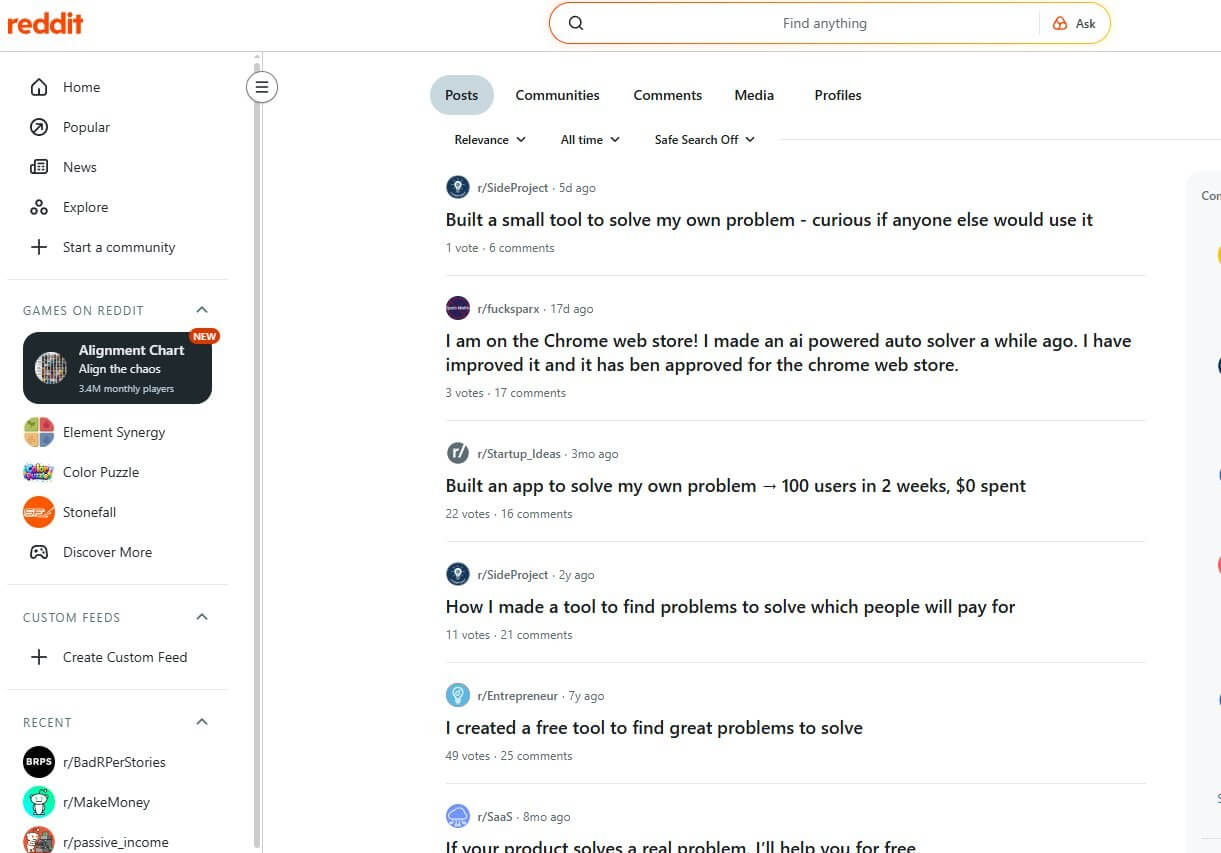Image resolution: width=1221 pixels, height=853 pixels.
Task: Click the Element Synergy game icon
Action: (x=39, y=432)
